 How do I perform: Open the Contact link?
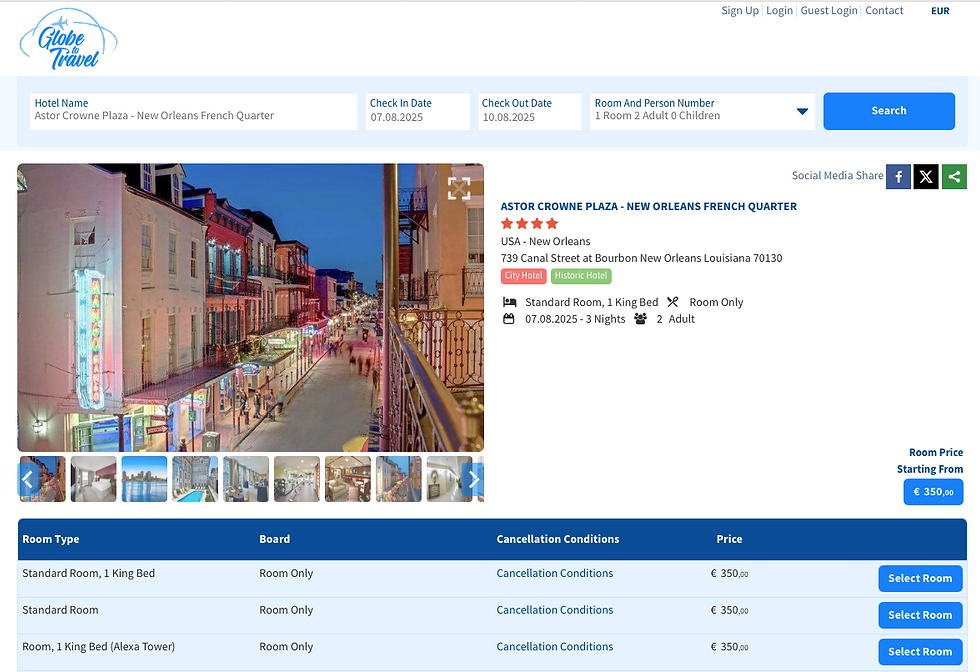click(x=884, y=11)
